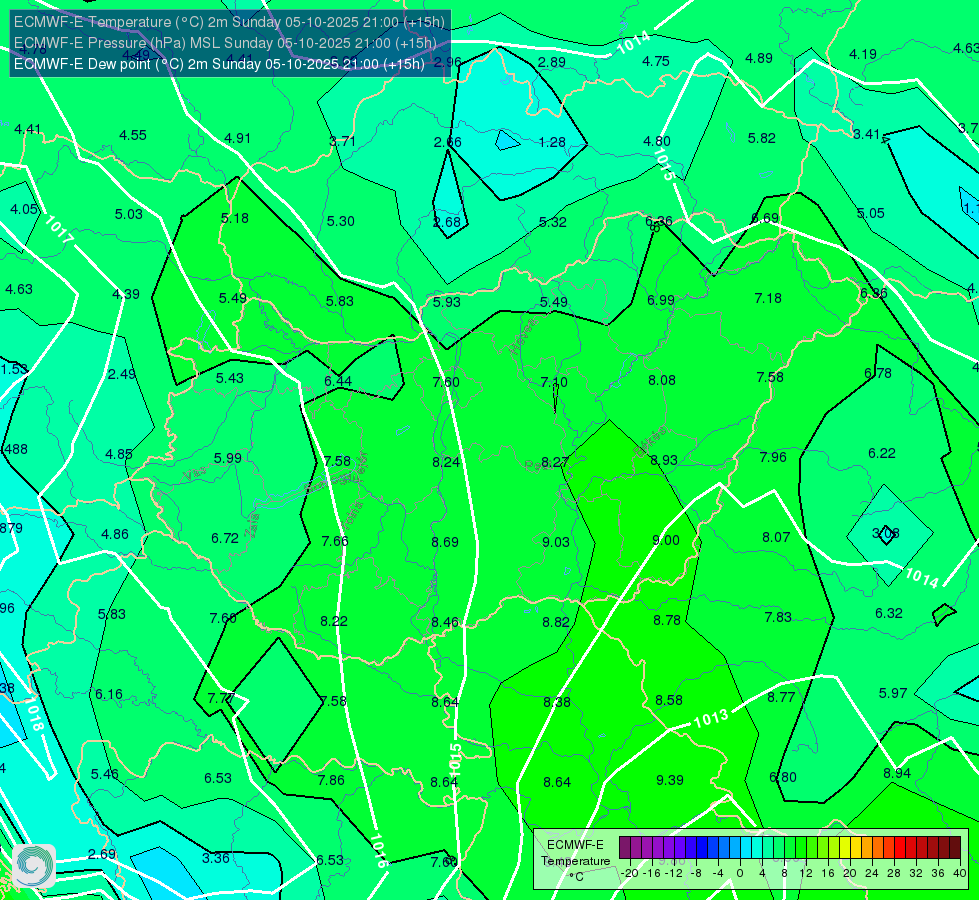Click the 8.77 temperature value
Image resolution: width=979 pixels, height=900 pixels.
781,698
